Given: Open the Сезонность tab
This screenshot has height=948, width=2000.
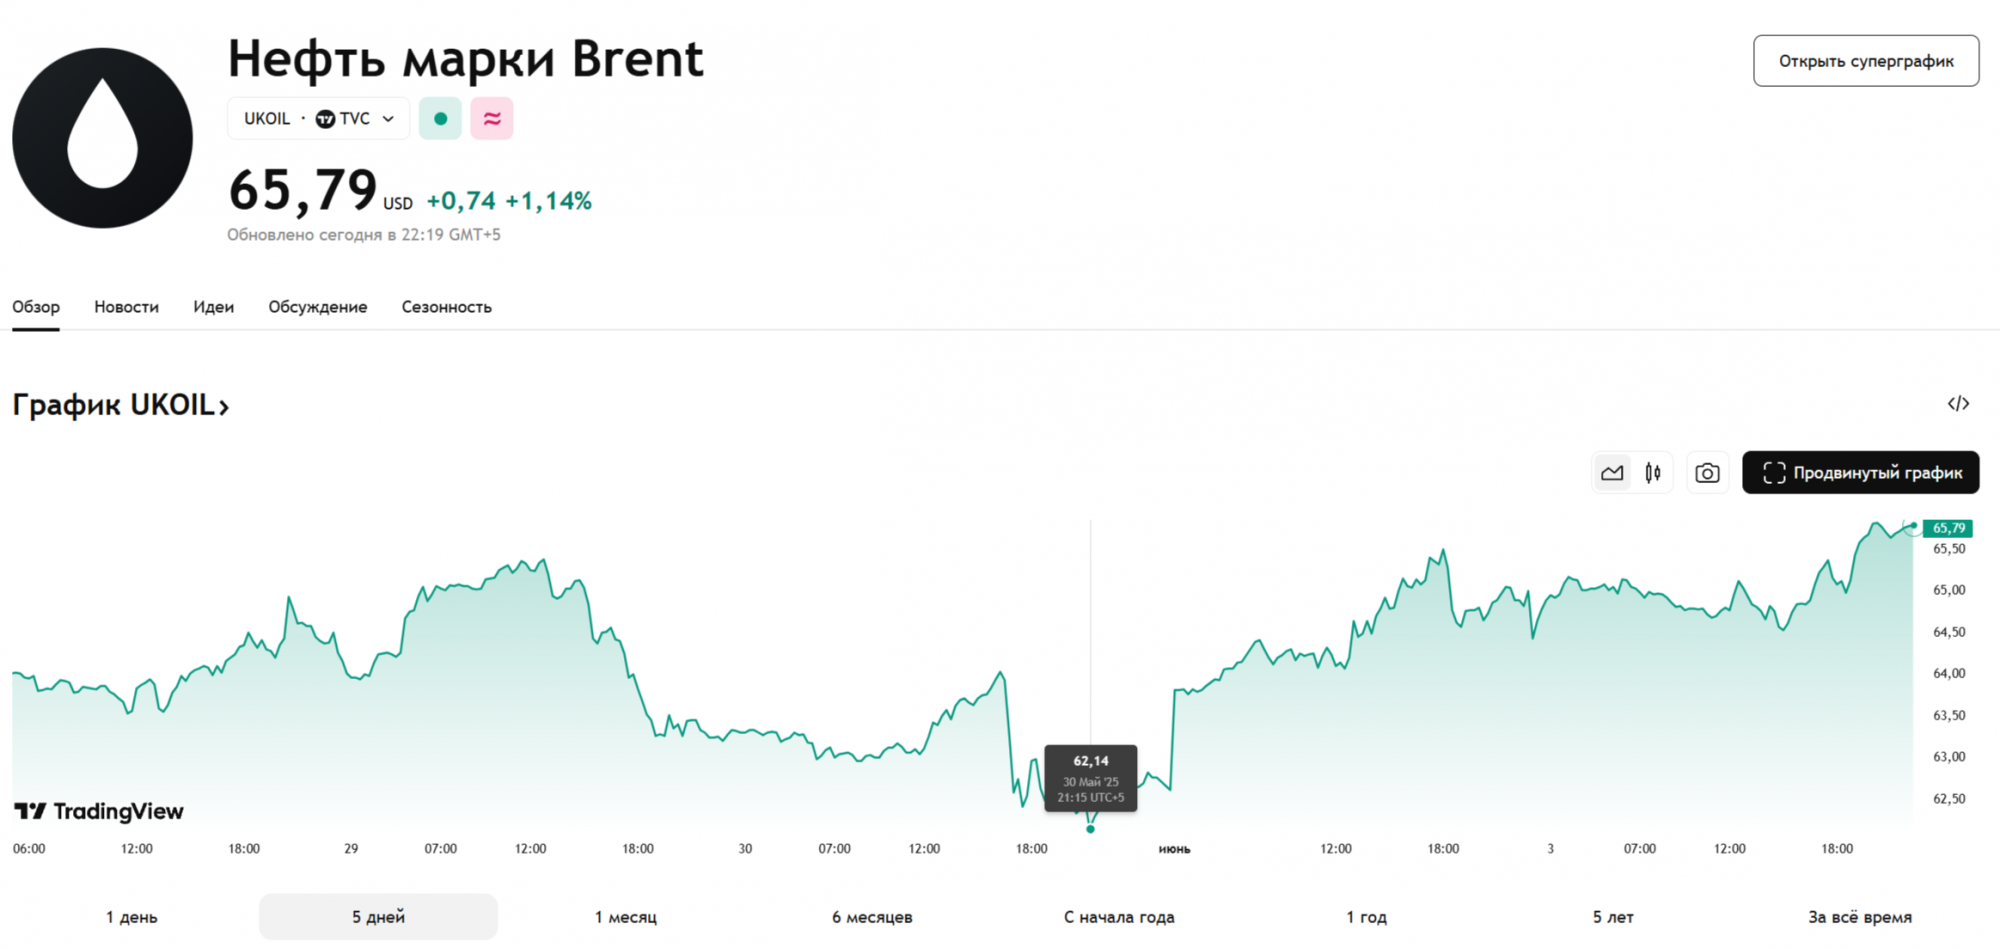Looking at the screenshot, I should [x=446, y=307].
